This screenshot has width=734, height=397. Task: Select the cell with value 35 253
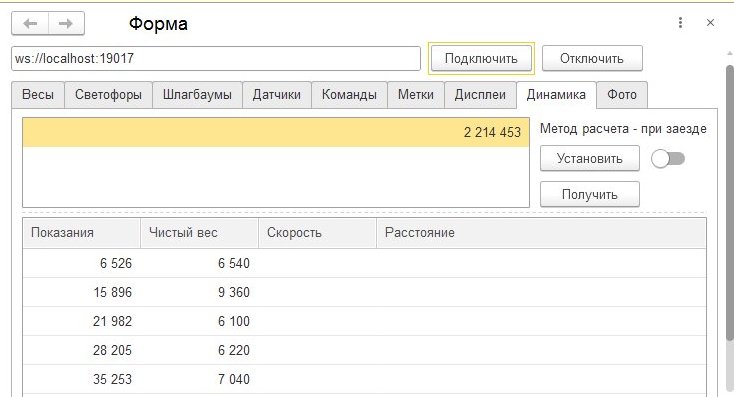[81, 379]
